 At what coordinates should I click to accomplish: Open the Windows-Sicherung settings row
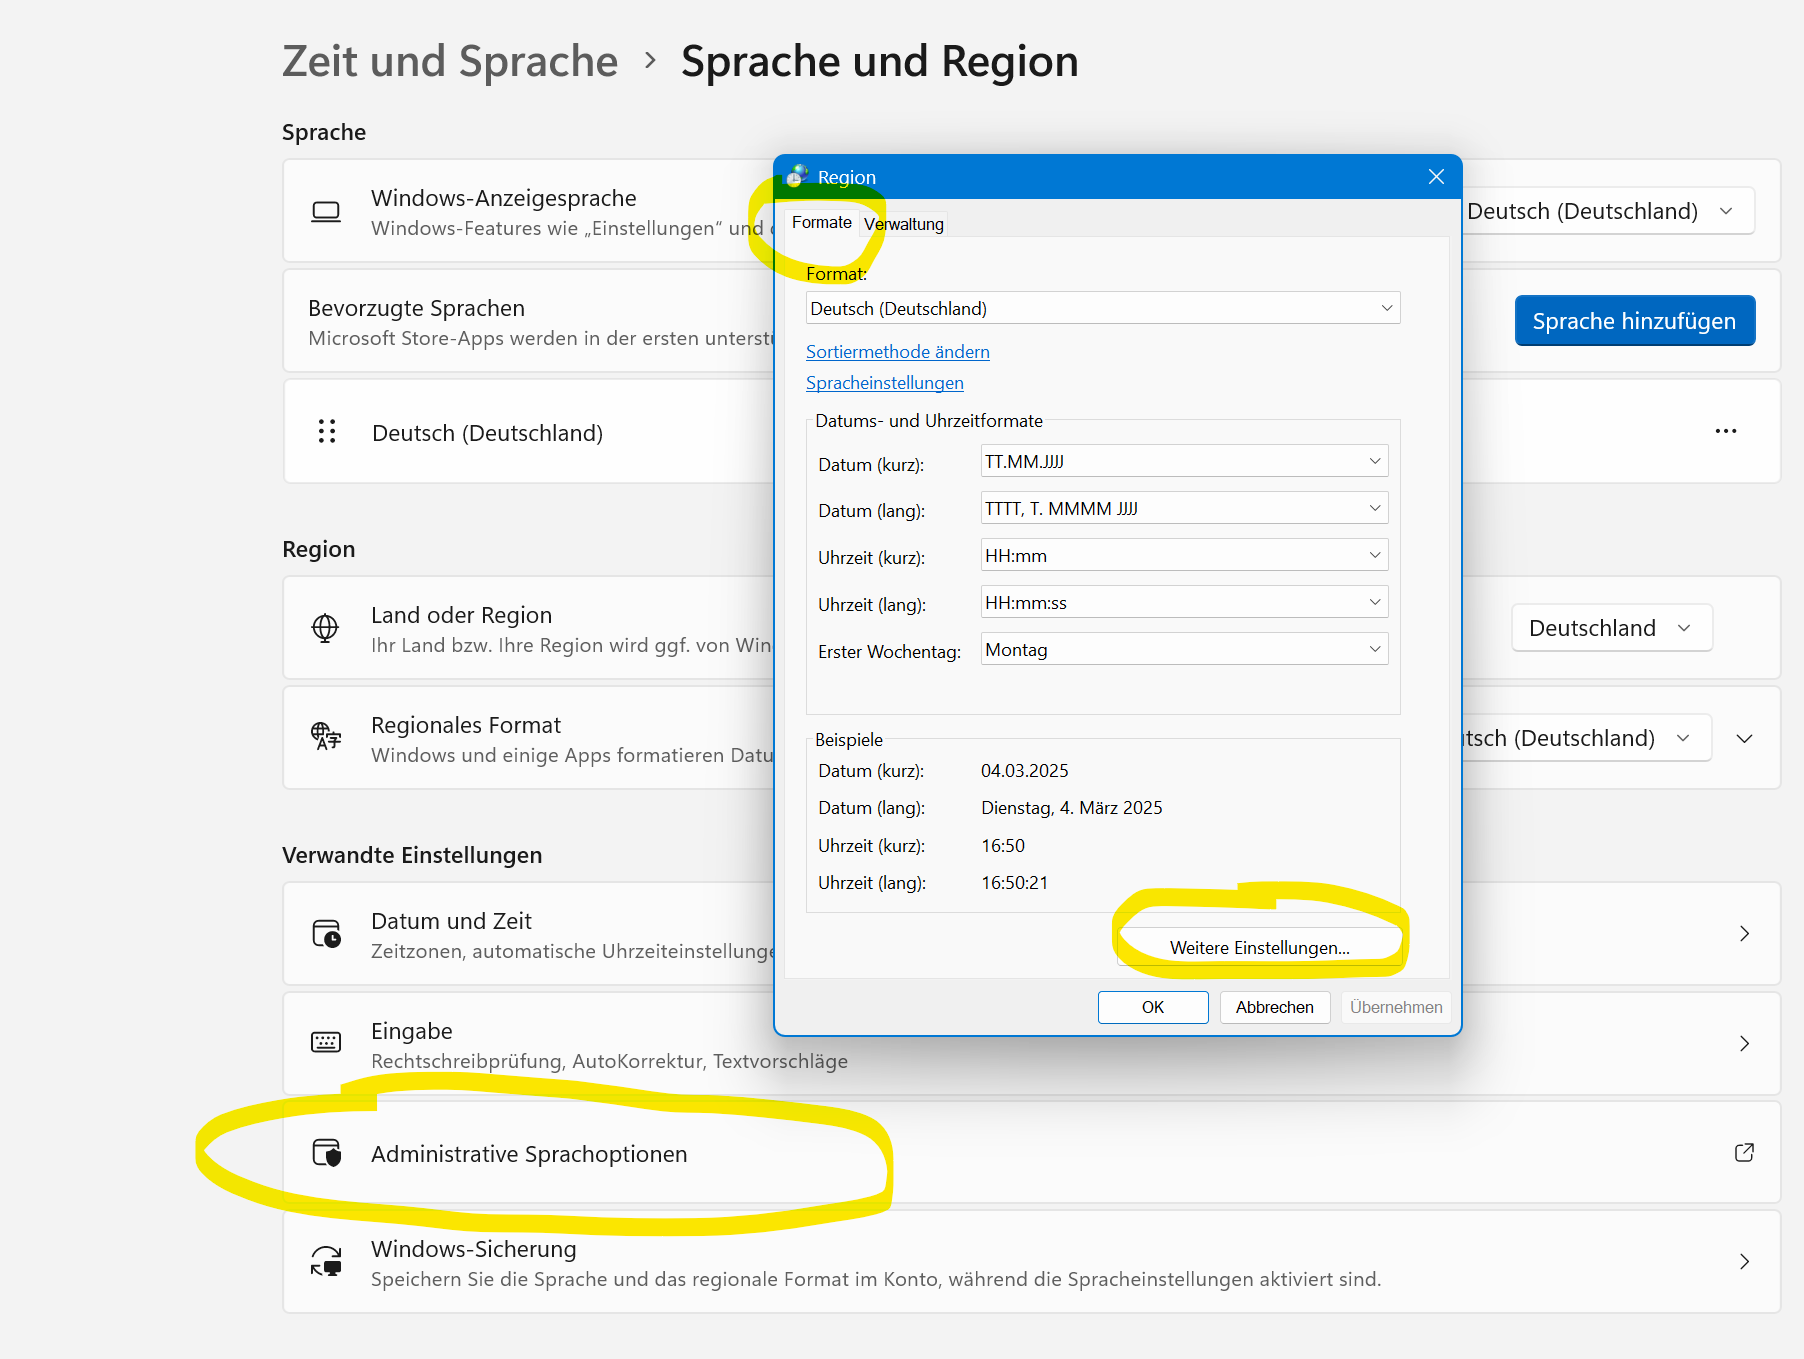pos(1031,1261)
